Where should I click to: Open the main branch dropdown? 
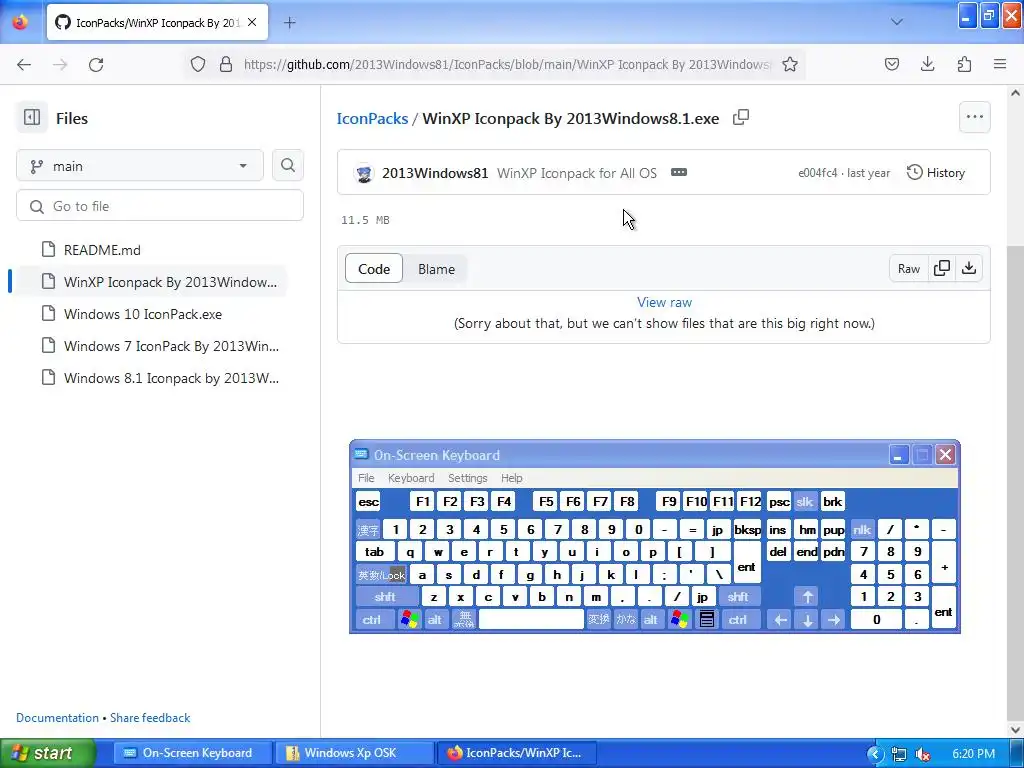click(x=140, y=166)
